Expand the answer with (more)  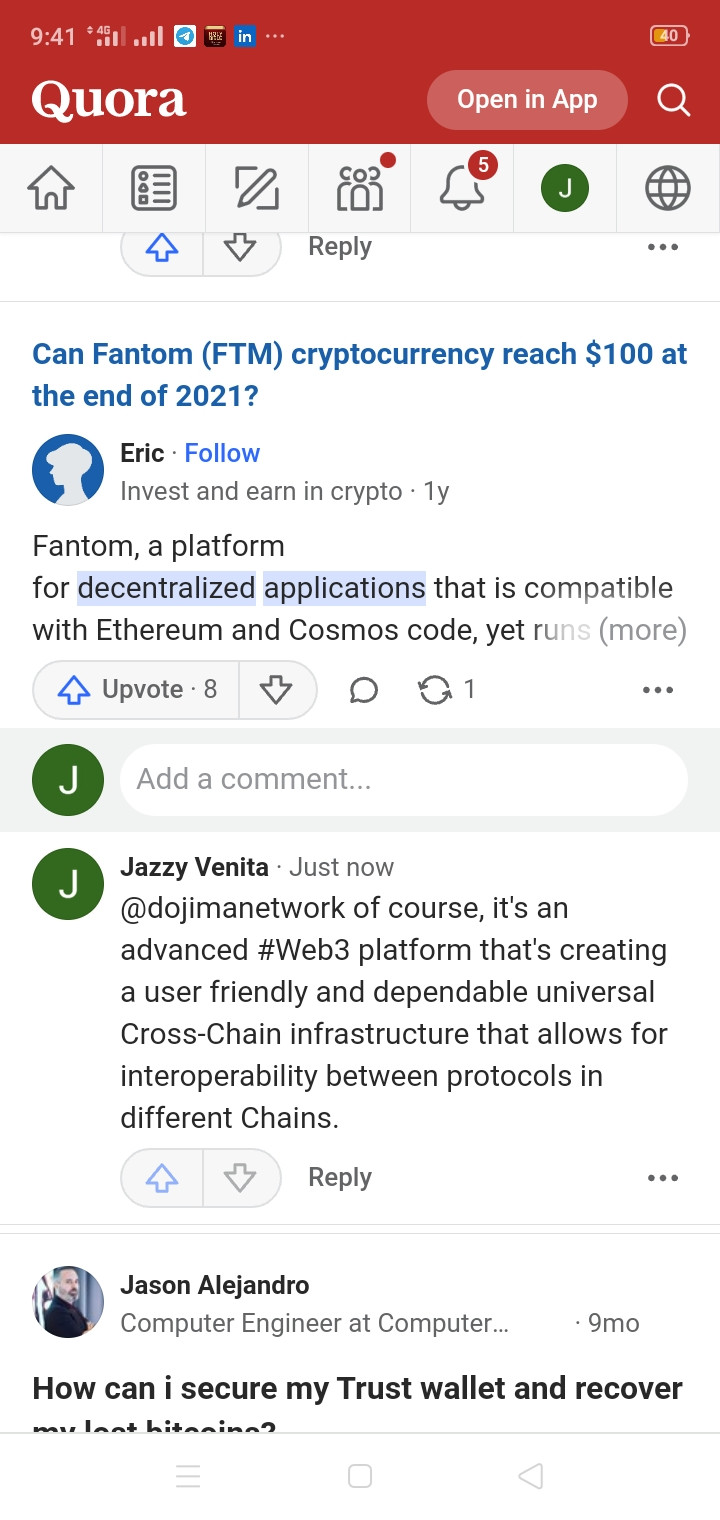[x=642, y=631]
